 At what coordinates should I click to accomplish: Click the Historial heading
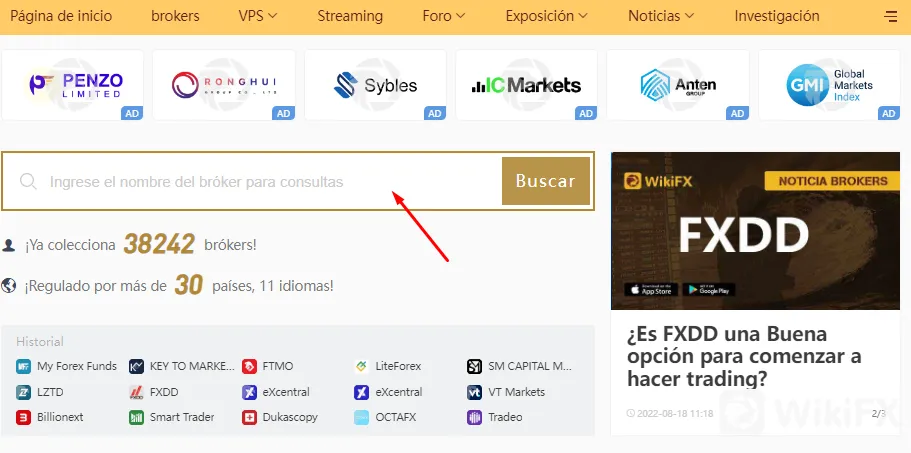40,341
